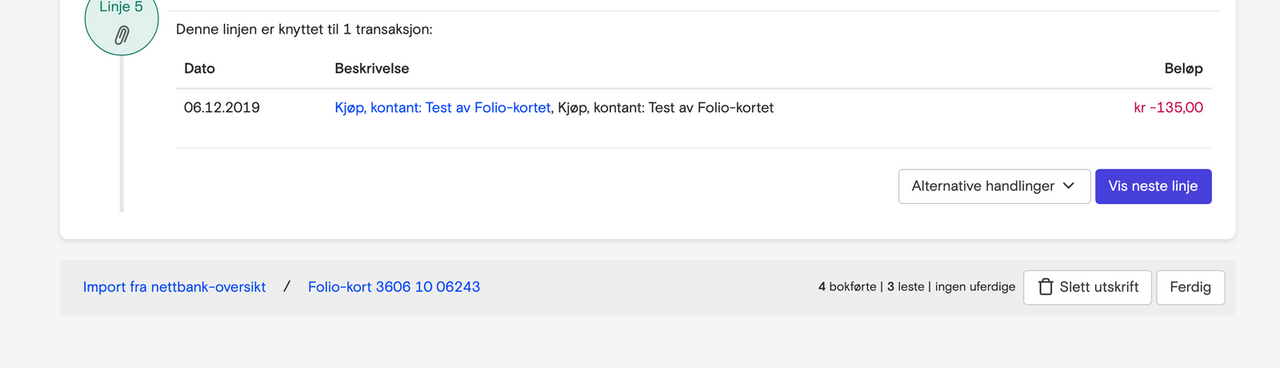Click the ingen uferdige status text
Screen dimensions: 1280x368
975,287
